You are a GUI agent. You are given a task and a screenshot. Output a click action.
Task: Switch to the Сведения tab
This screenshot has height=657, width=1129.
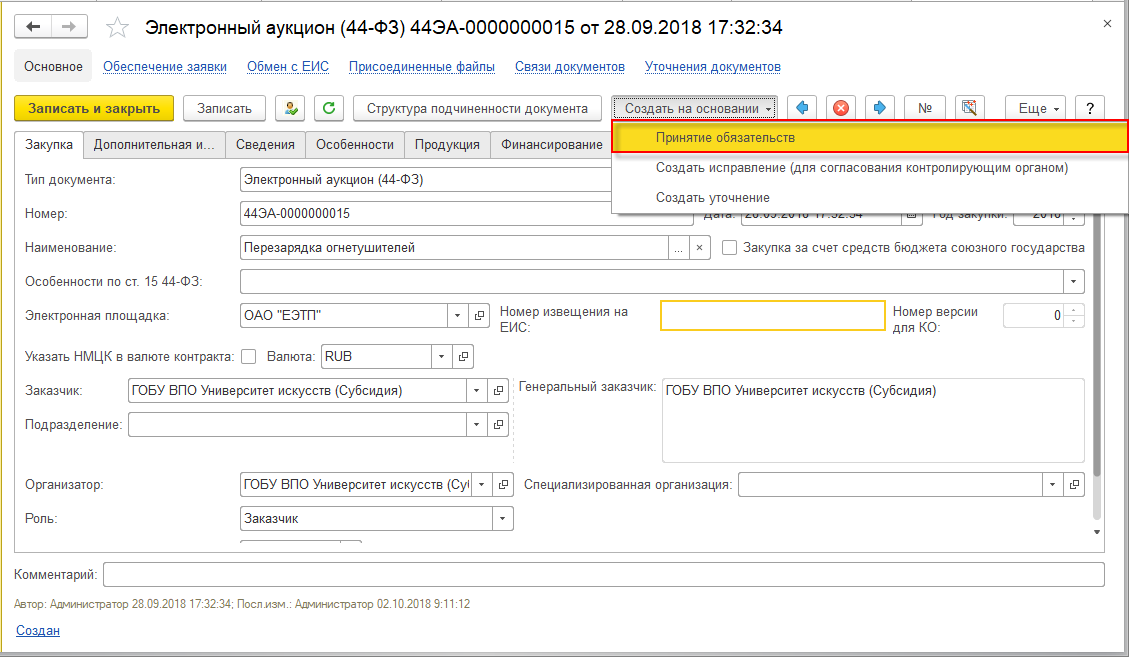coord(265,145)
